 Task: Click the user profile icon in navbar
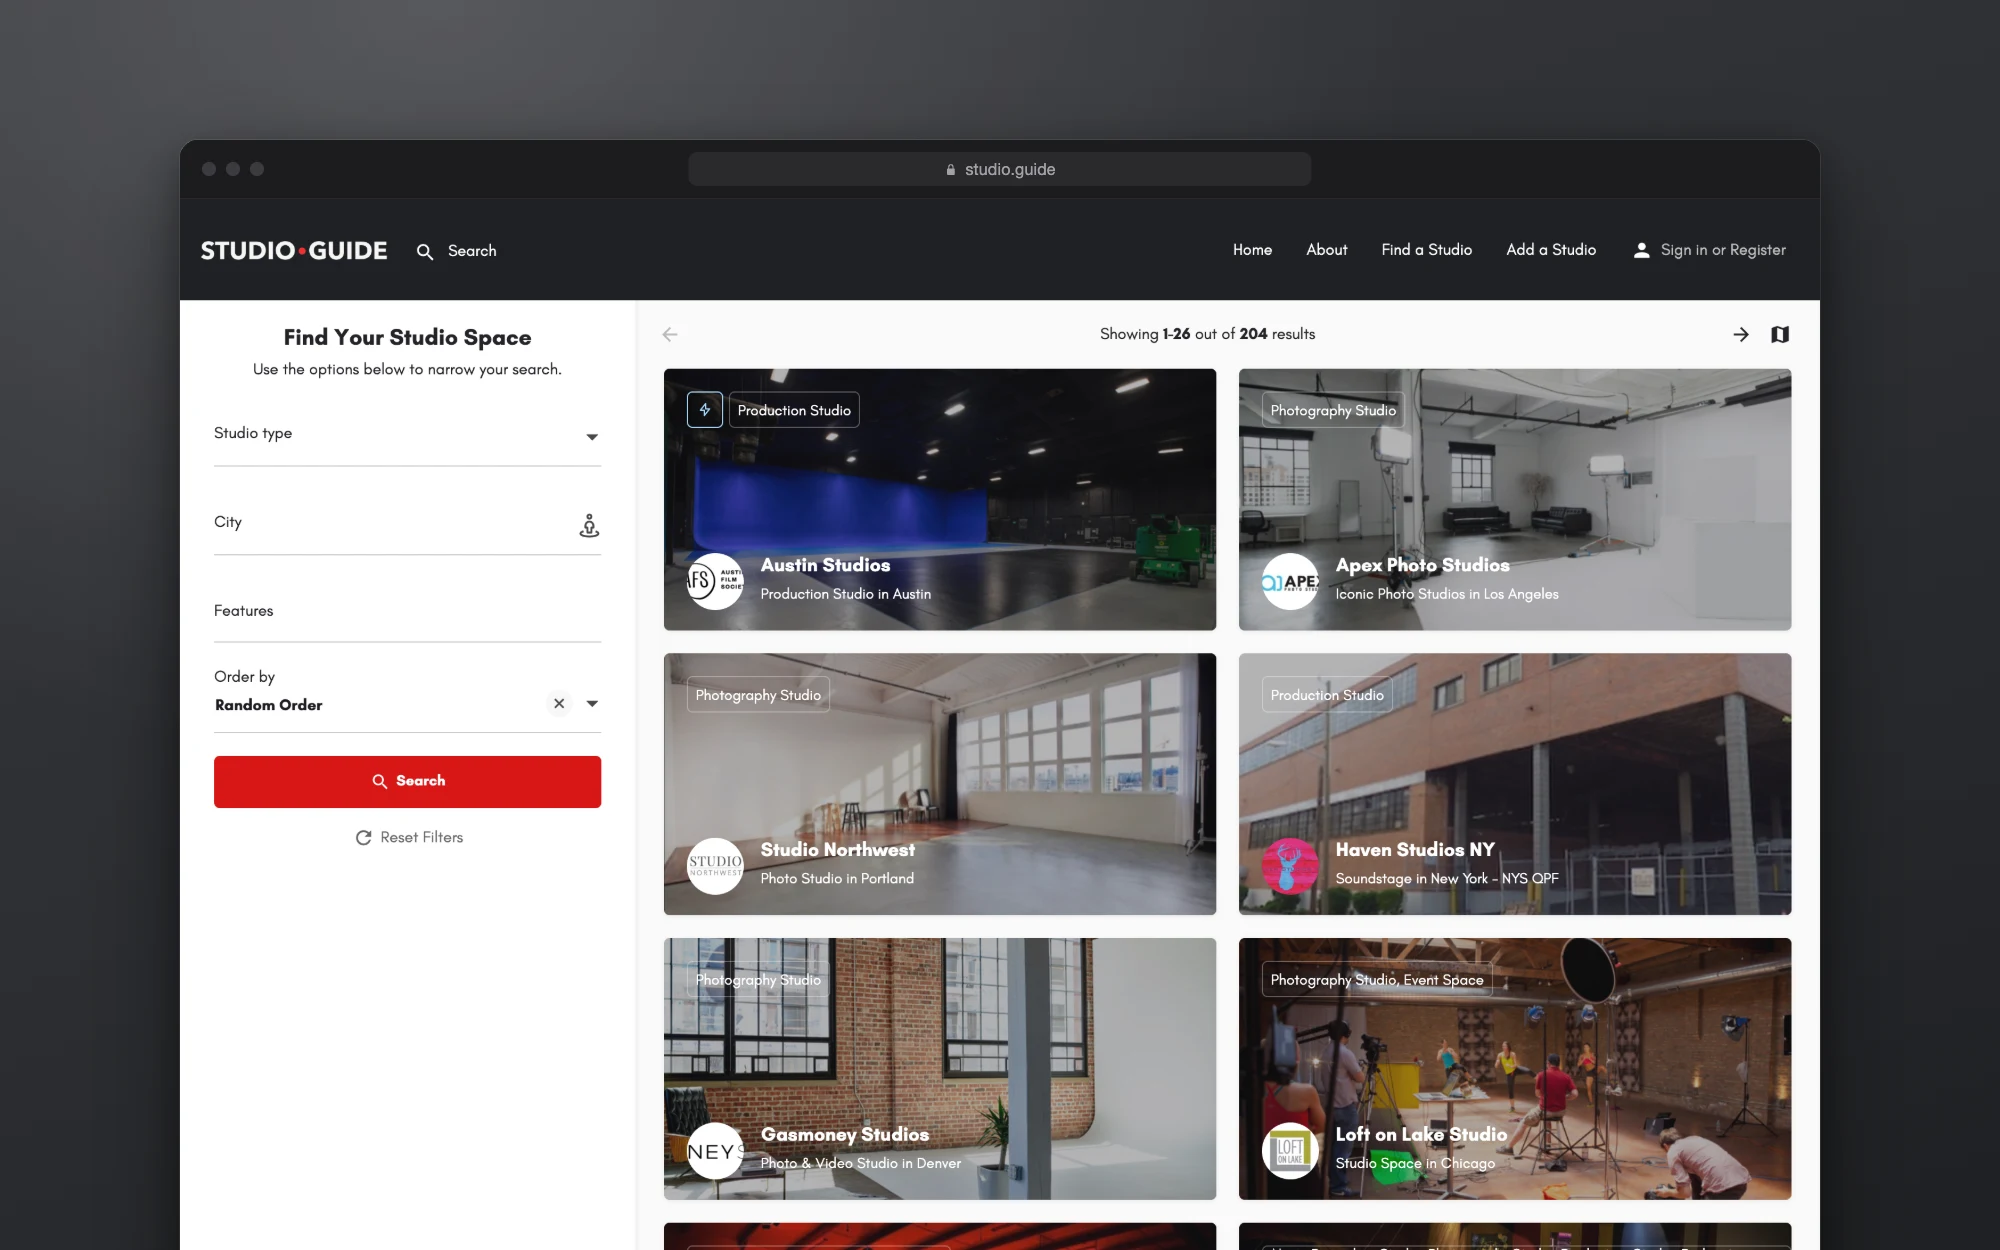(1641, 250)
